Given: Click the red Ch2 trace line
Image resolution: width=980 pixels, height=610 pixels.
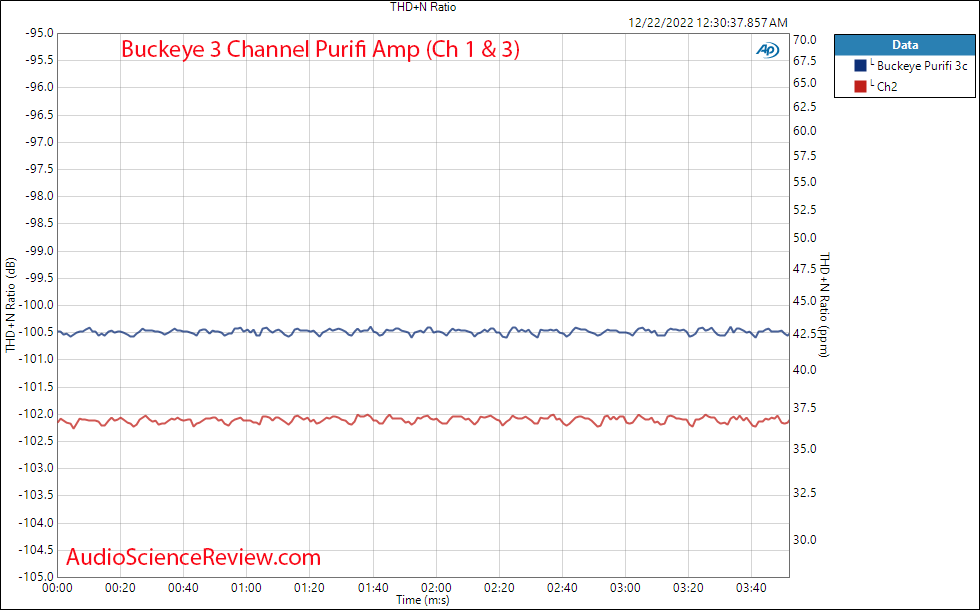Looking at the screenshot, I should [x=423, y=420].
